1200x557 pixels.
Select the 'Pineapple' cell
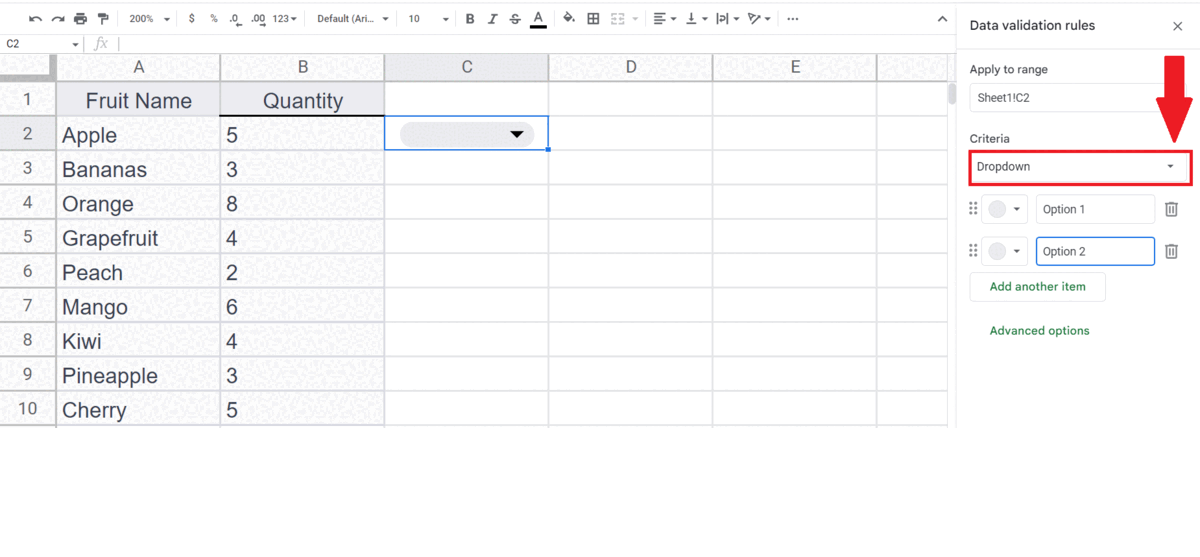pos(138,375)
